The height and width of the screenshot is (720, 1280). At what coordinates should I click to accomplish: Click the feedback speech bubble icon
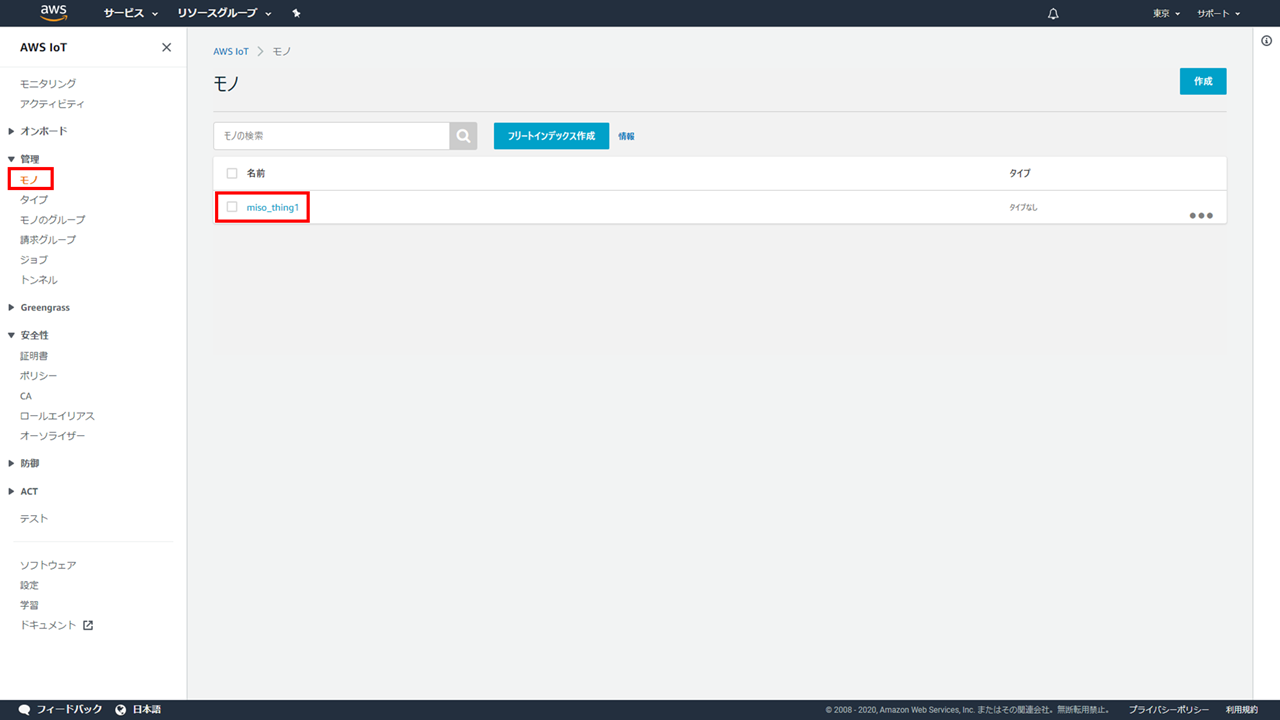point(24,709)
